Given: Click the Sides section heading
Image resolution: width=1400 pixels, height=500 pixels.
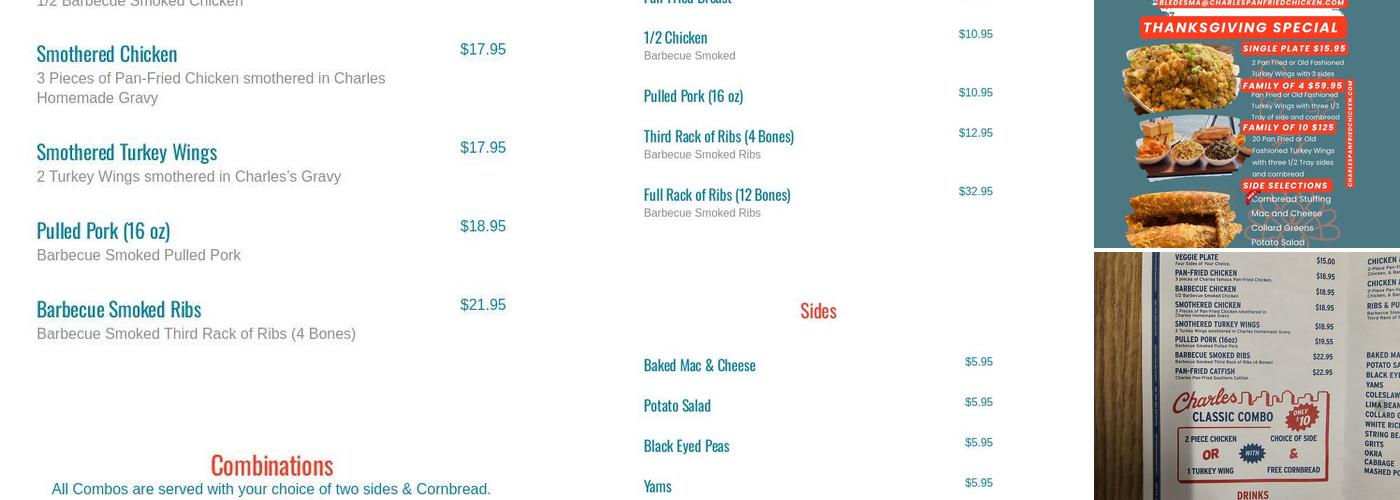Looking at the screenshot, I should tap(818, 311).
